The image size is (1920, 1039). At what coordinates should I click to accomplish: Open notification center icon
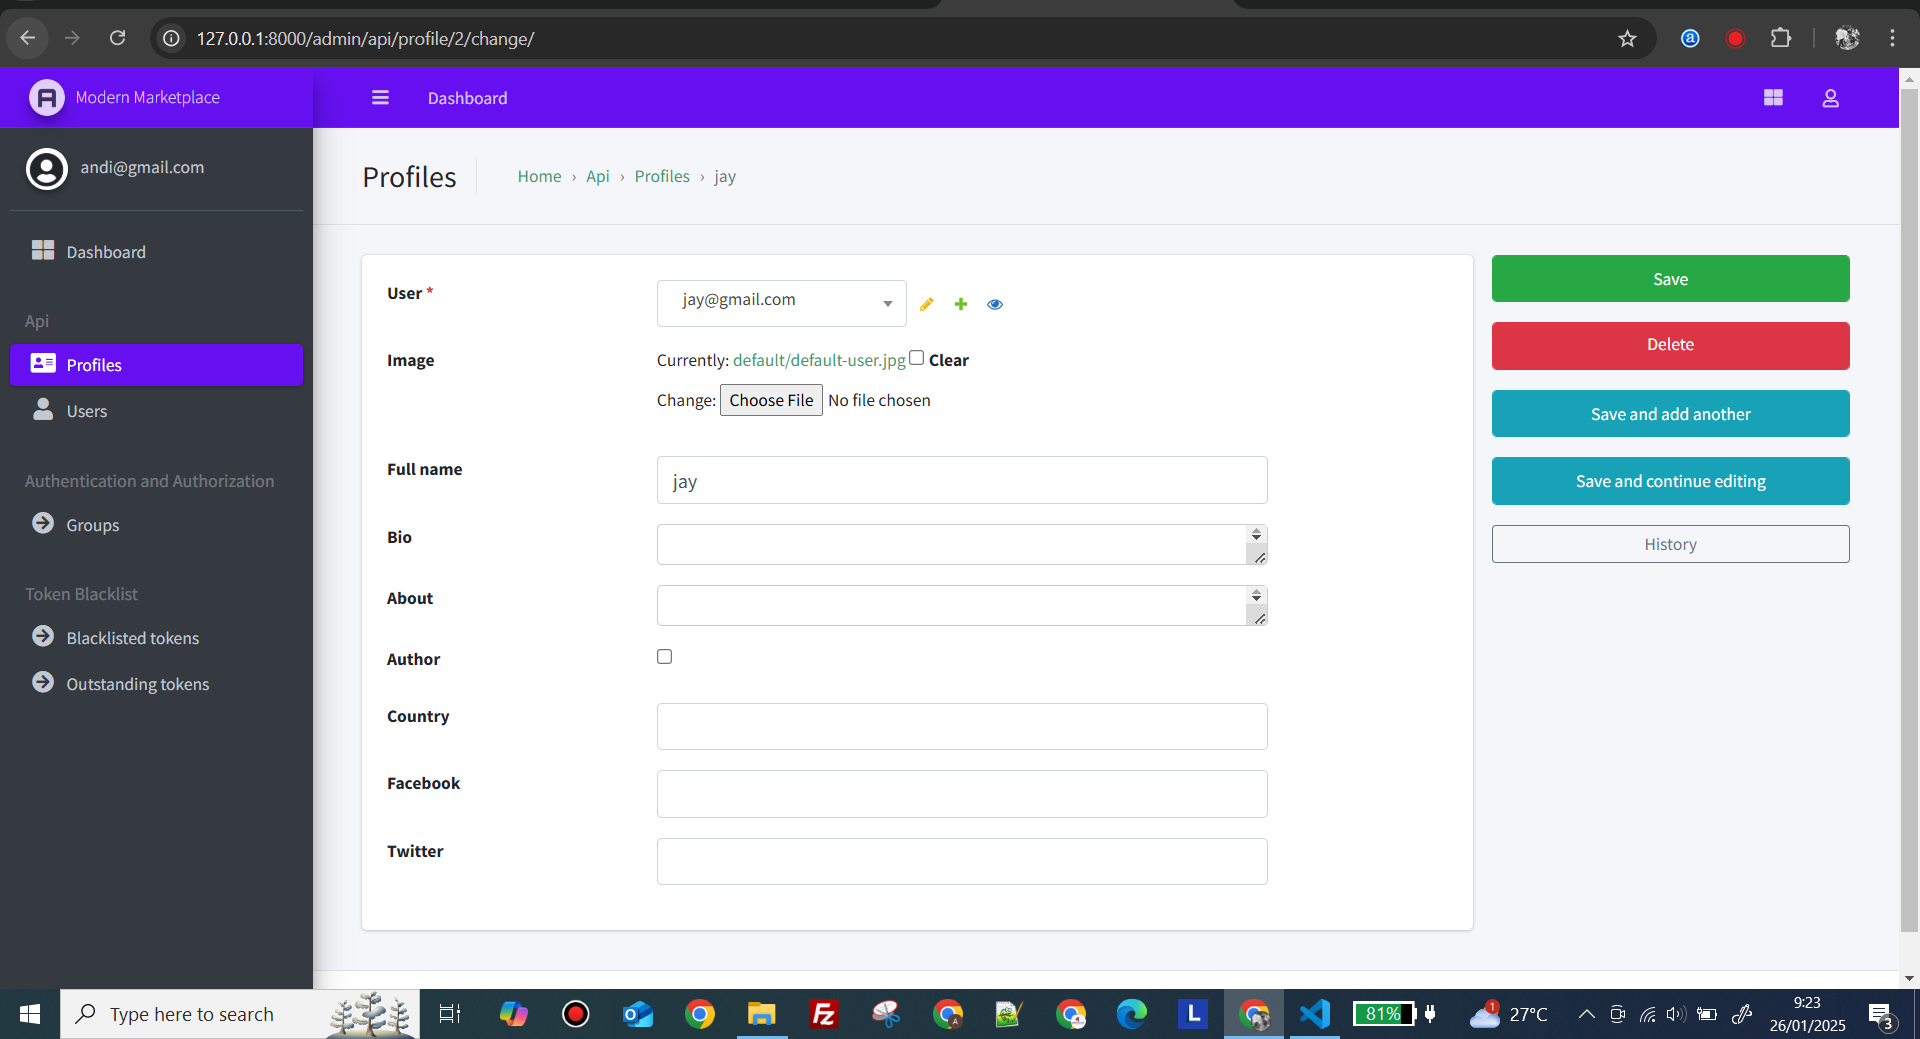click(1881, 1015)
